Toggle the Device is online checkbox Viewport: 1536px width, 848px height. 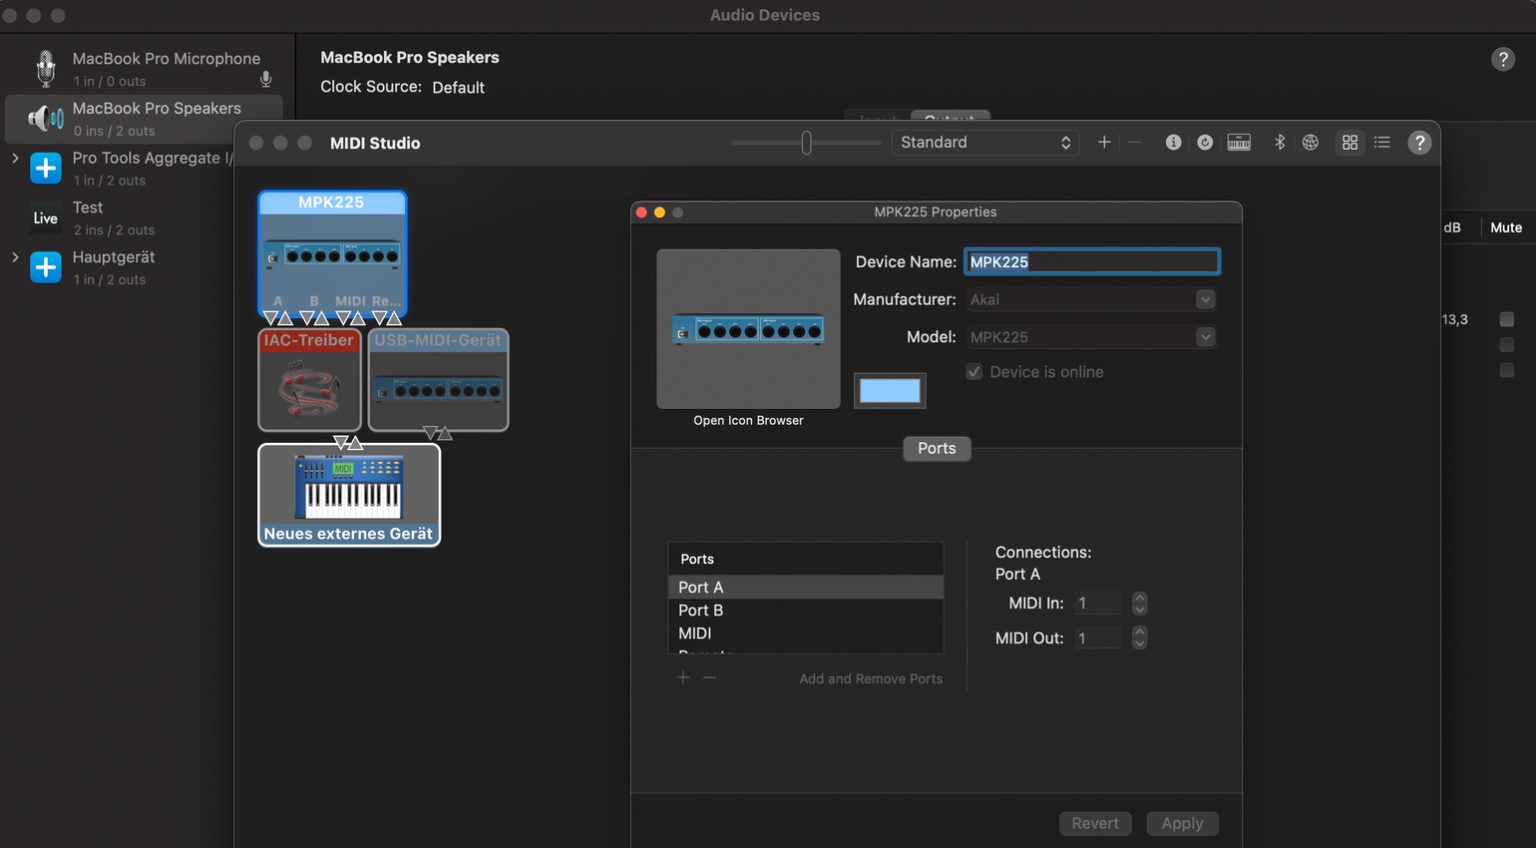point(973,371)
